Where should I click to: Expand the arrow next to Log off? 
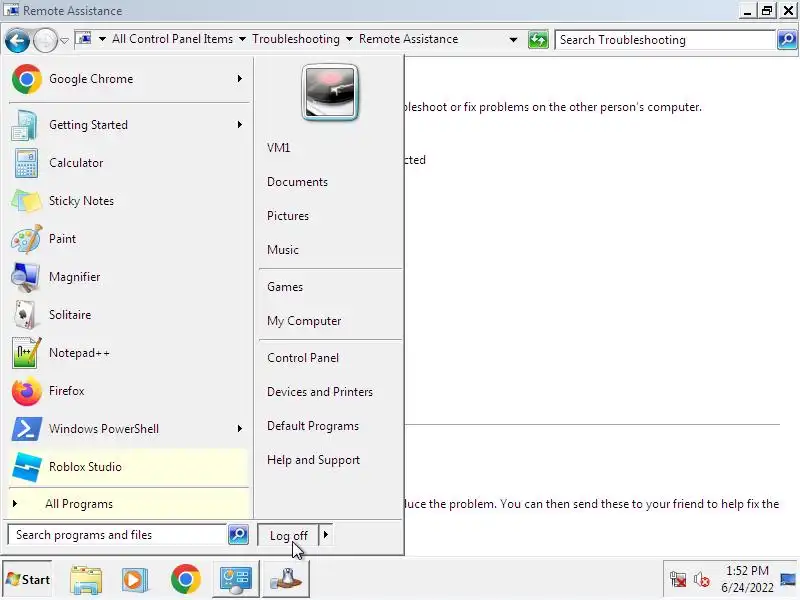pos(326,535)
